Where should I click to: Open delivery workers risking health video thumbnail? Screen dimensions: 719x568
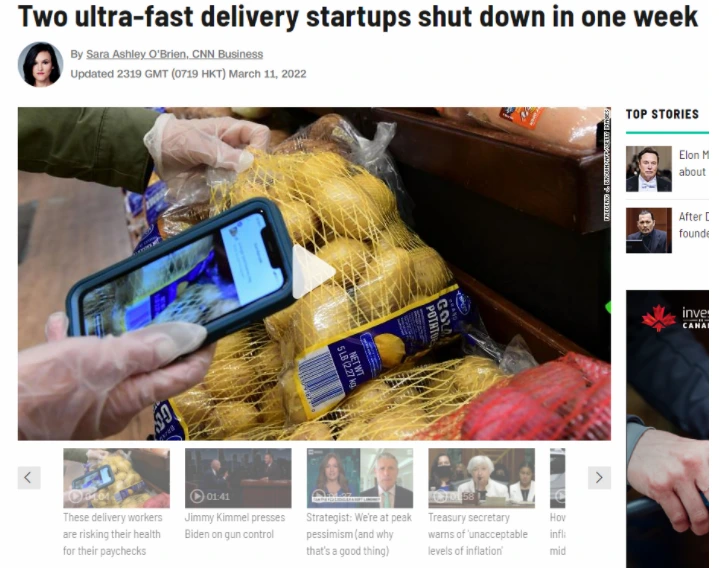[x=116, y=478]
